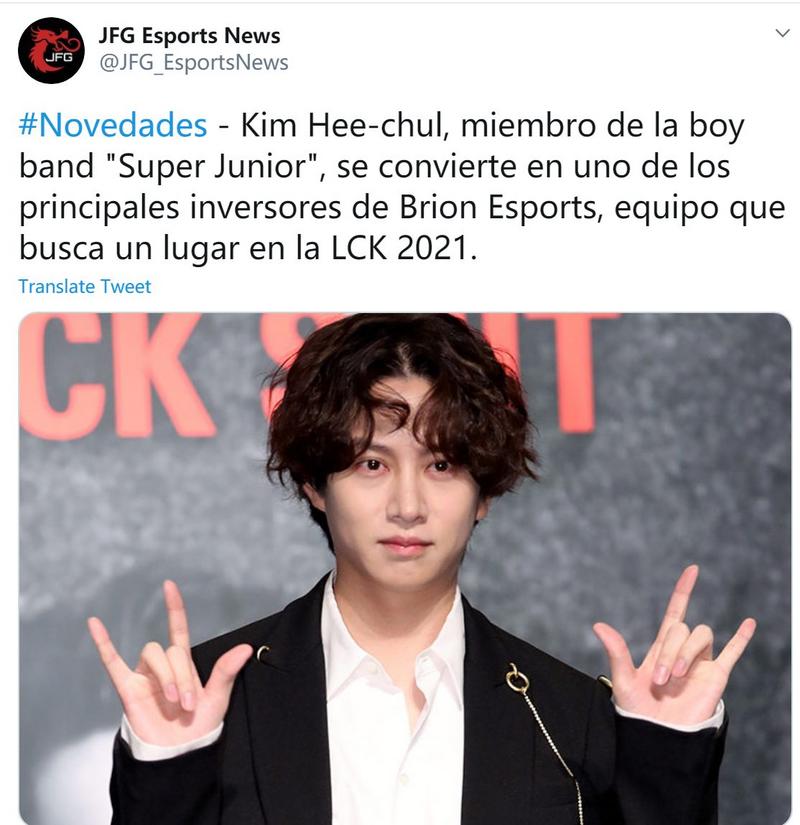Visit the @JFG_EsportsNews handle
This screenshot has width=800, height=825.
[x=194, y=63]
